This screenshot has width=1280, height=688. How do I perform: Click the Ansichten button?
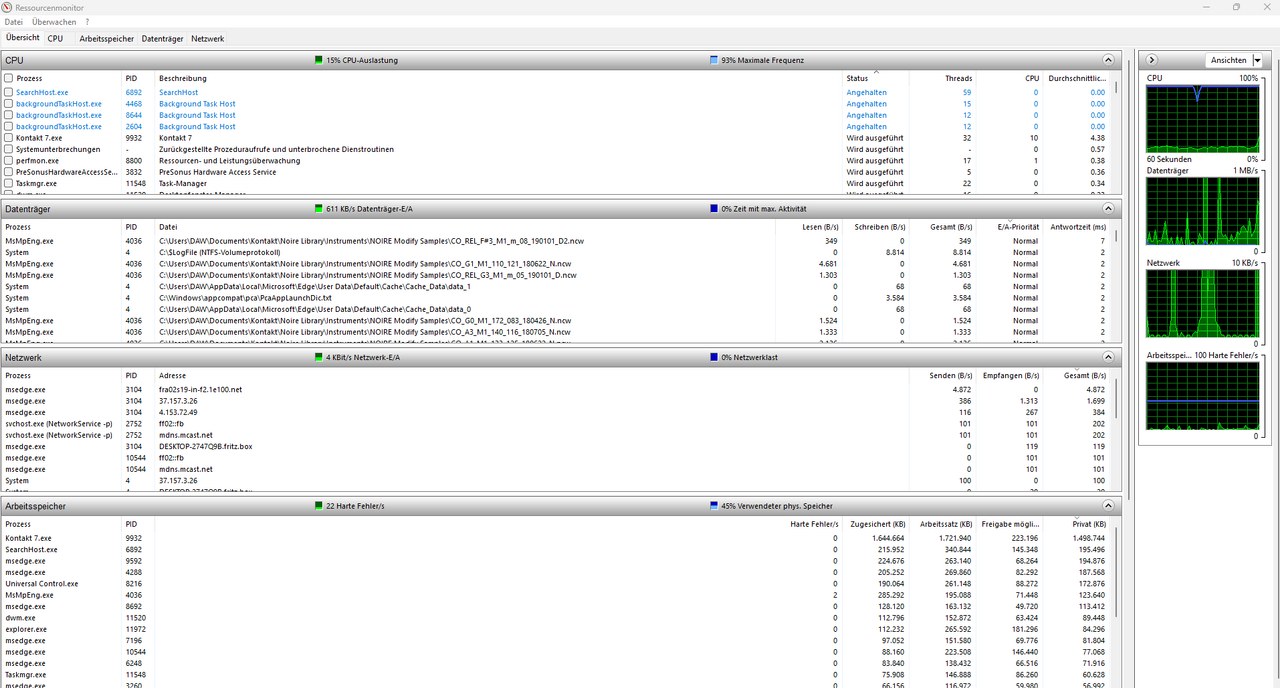[x=1228, y=60]
